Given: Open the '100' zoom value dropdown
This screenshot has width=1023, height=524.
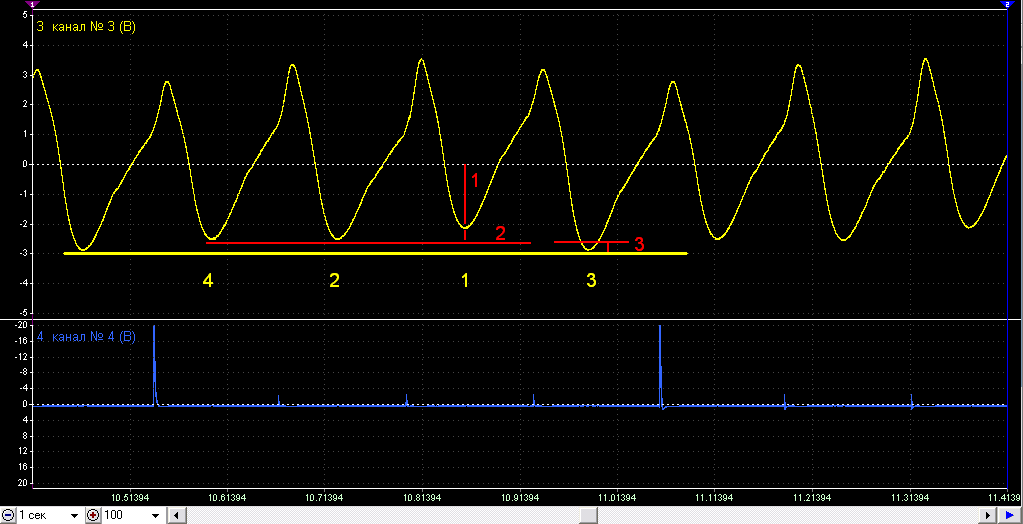Looking at the screenshot, I should (x=156, y=516).
